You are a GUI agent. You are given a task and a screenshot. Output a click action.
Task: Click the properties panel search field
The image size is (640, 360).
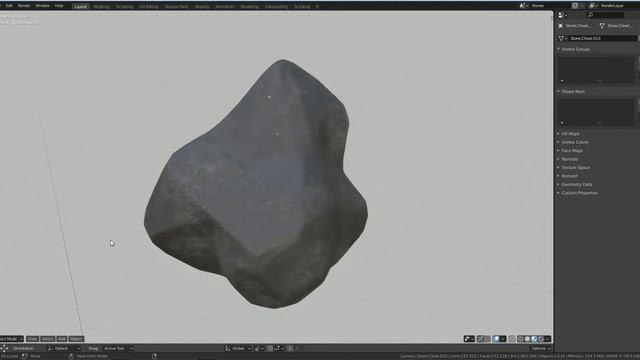point(606,15)
